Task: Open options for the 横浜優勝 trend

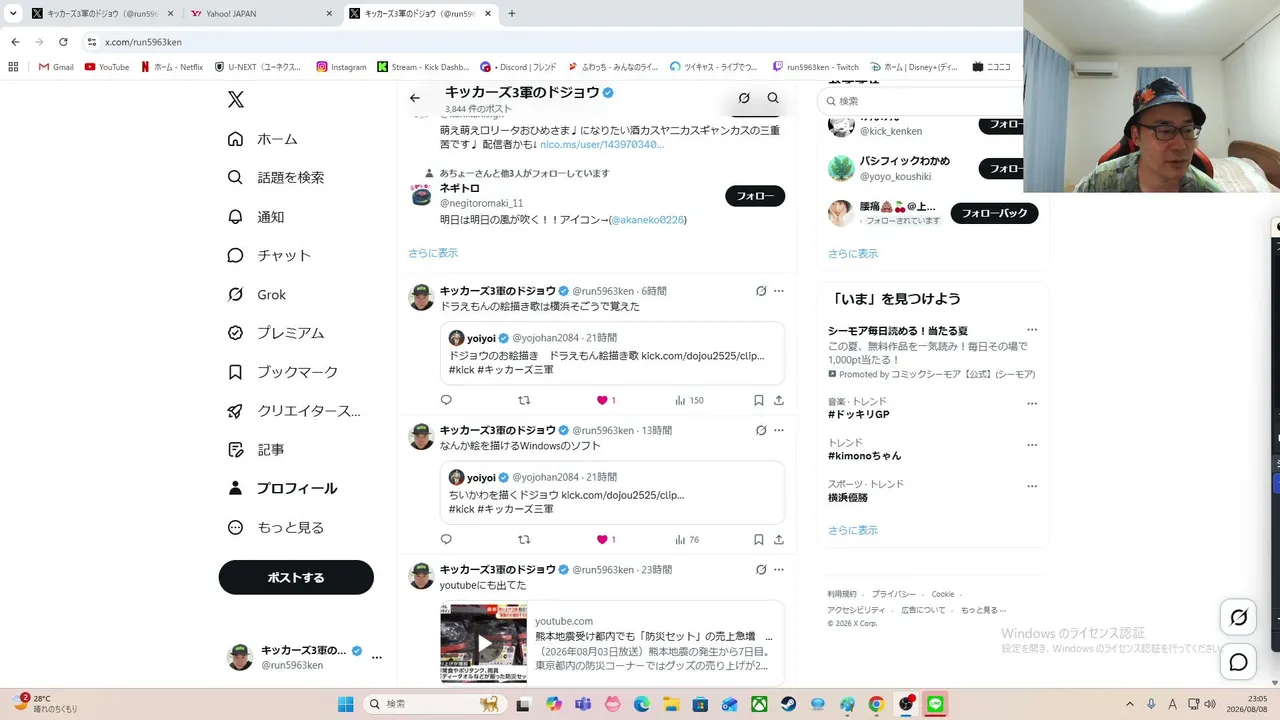Action: point(1032,487)
